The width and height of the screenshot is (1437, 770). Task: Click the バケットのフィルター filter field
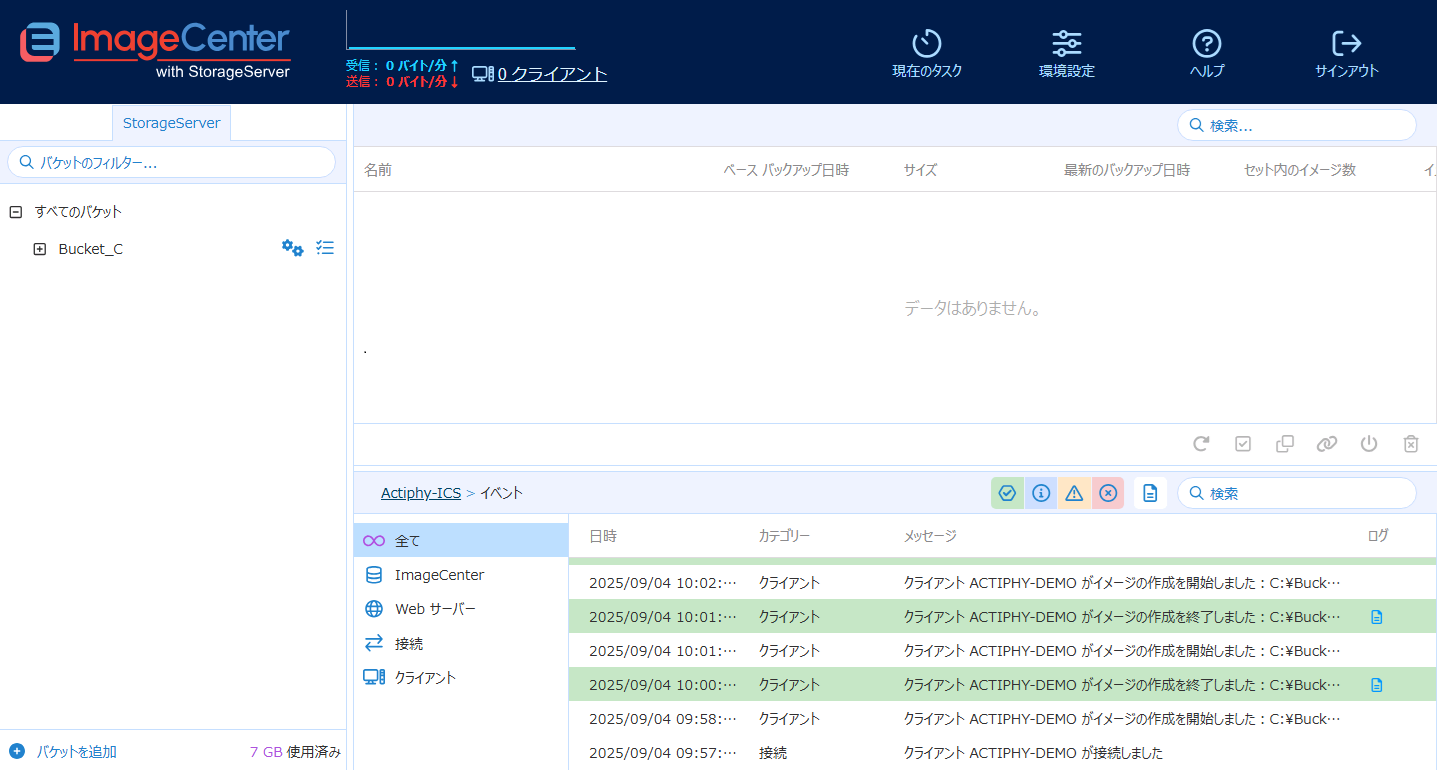(x=172, y=162)
